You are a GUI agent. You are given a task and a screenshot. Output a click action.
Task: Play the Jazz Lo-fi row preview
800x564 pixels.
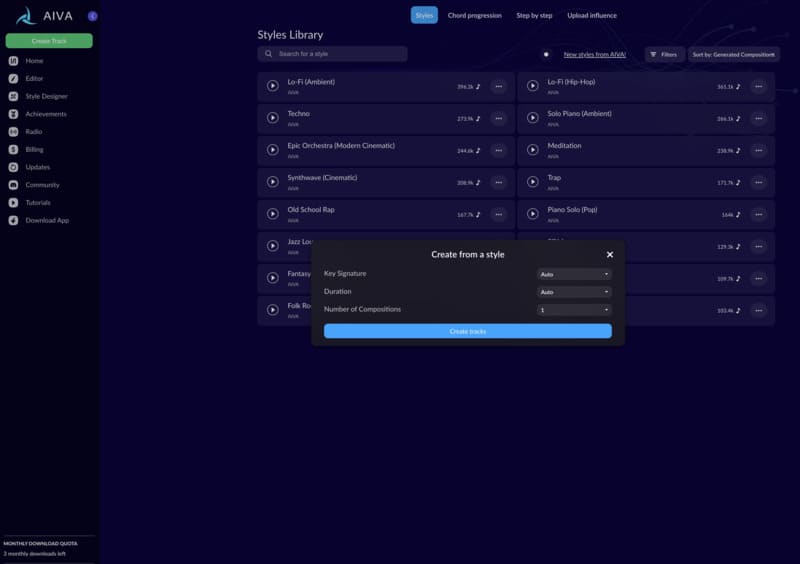(x=273, y=246)
